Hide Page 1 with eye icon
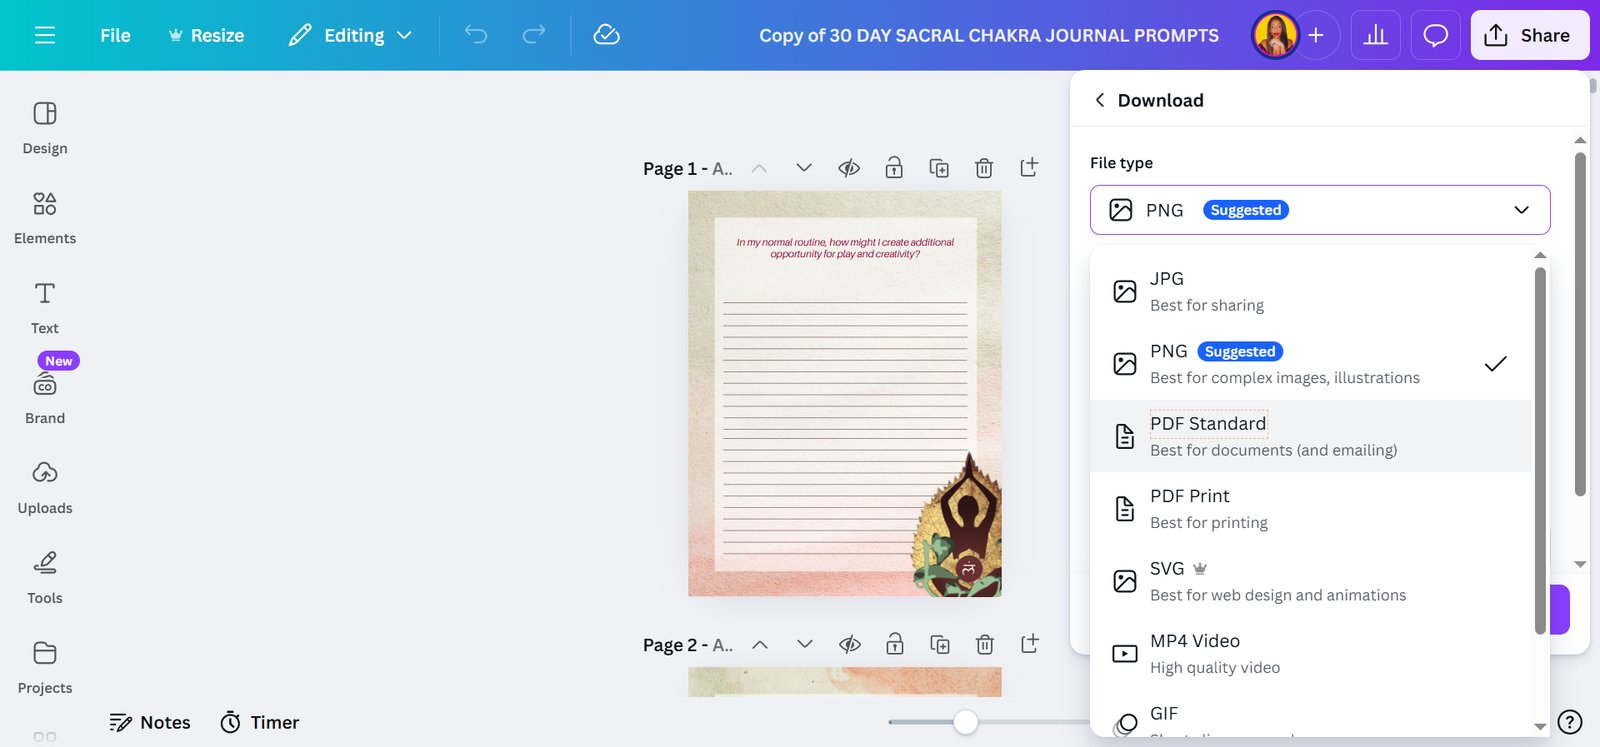The image size is (1600, 747). pos(849,168)
